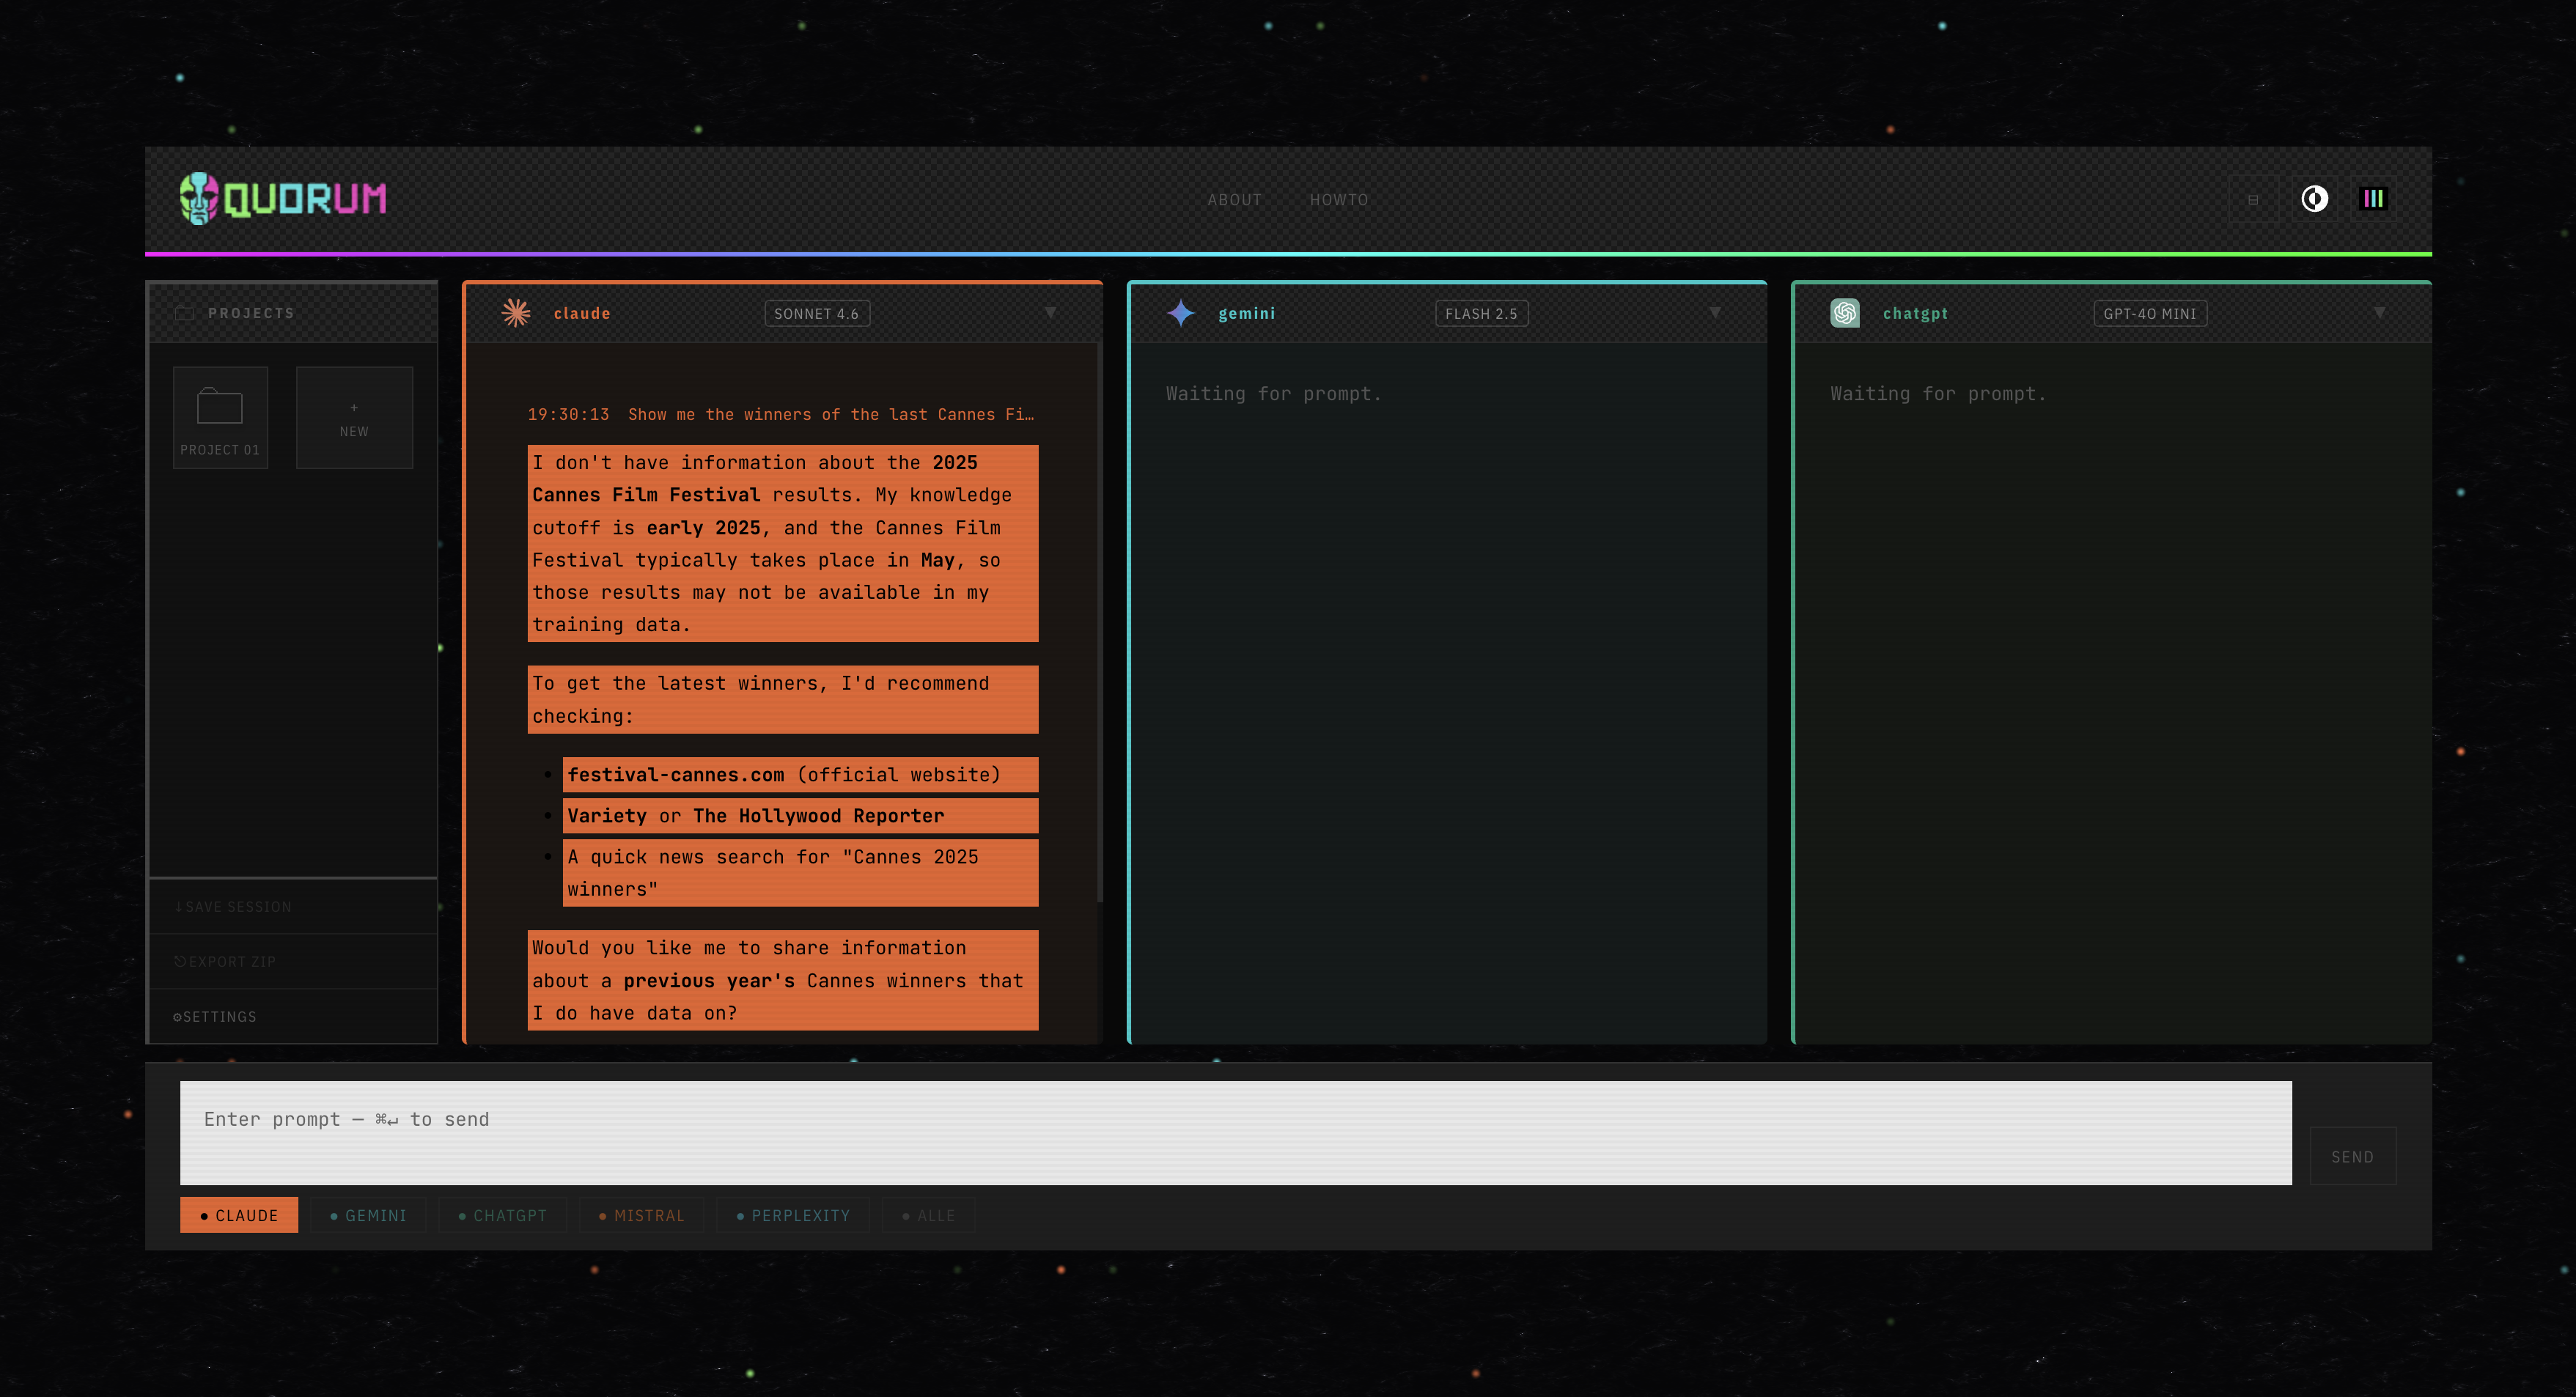2576x1397 pixels.
Task: Expand the Gemini panel dropdown arrow
Action: [1715, 313]
